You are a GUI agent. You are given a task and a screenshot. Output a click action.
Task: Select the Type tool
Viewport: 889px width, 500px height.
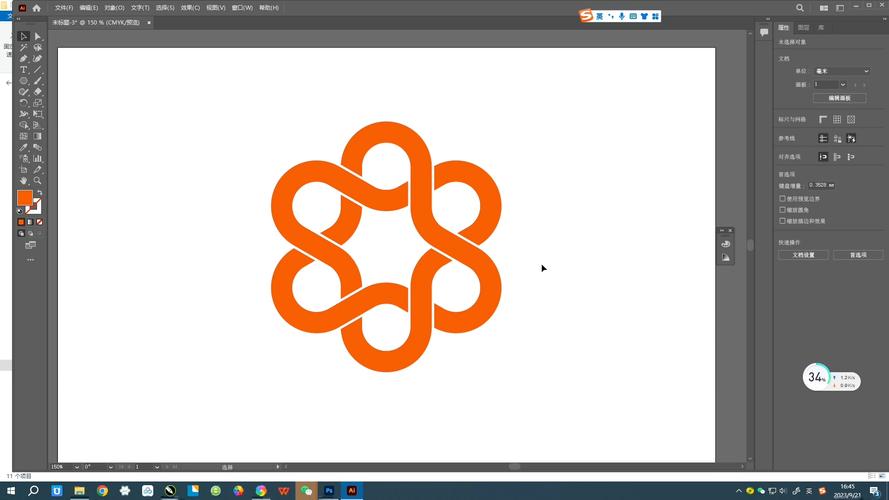pyautogui.click(x=23, y=70)
